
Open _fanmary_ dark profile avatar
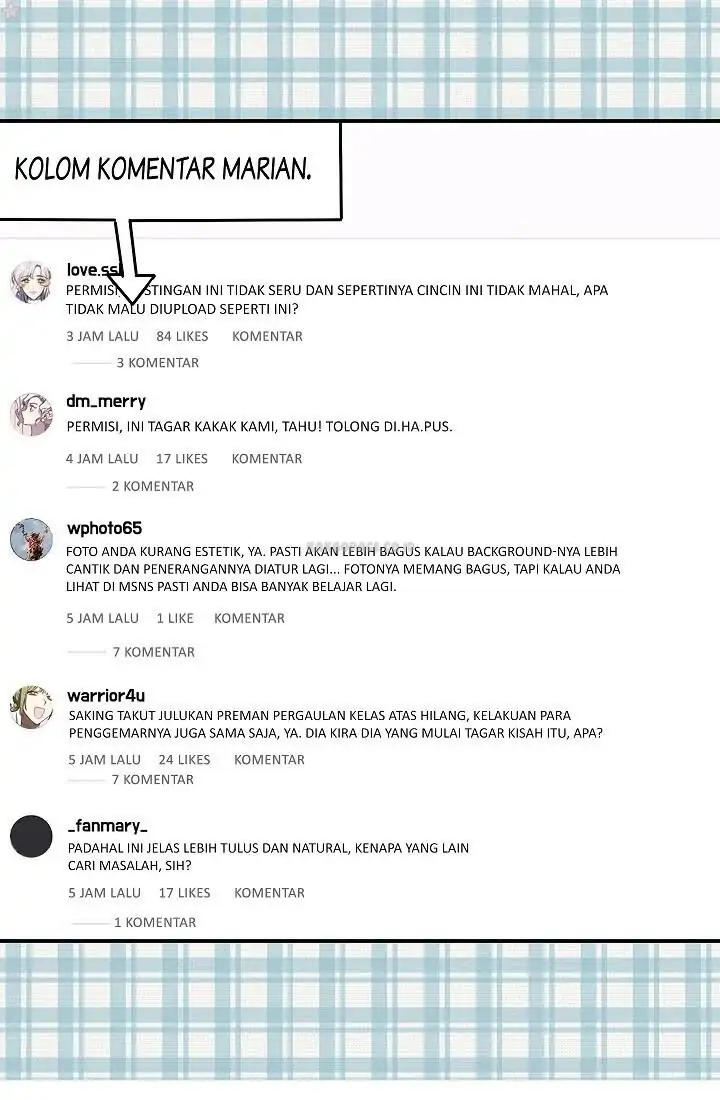click(x=31, y=836)
